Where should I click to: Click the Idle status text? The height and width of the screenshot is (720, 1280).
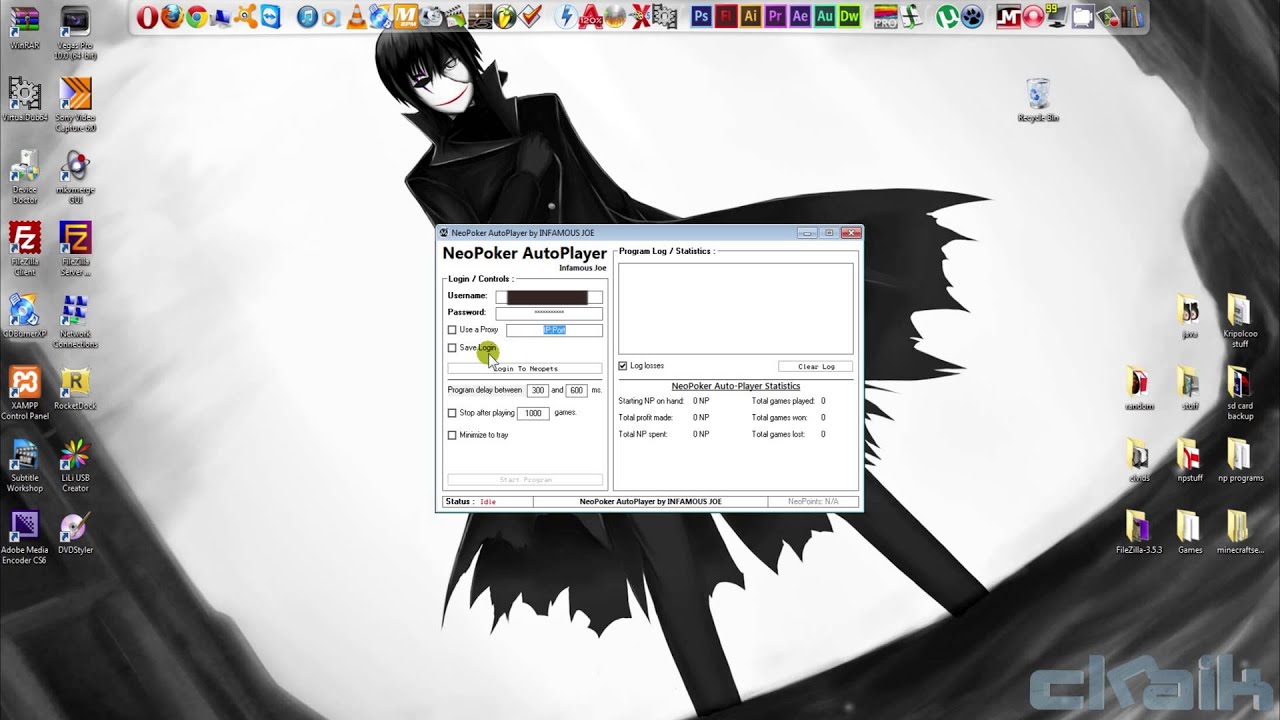coord(488,502)
